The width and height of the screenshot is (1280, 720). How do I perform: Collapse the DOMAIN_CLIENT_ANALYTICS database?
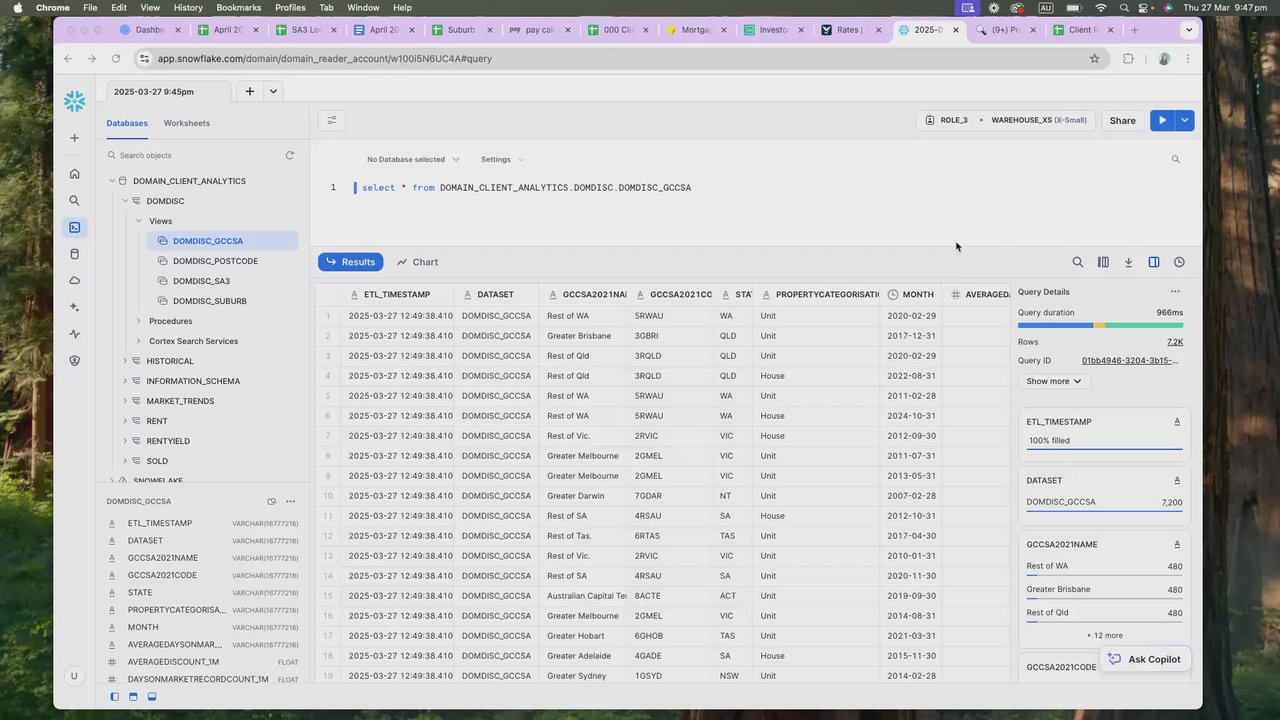112,181
